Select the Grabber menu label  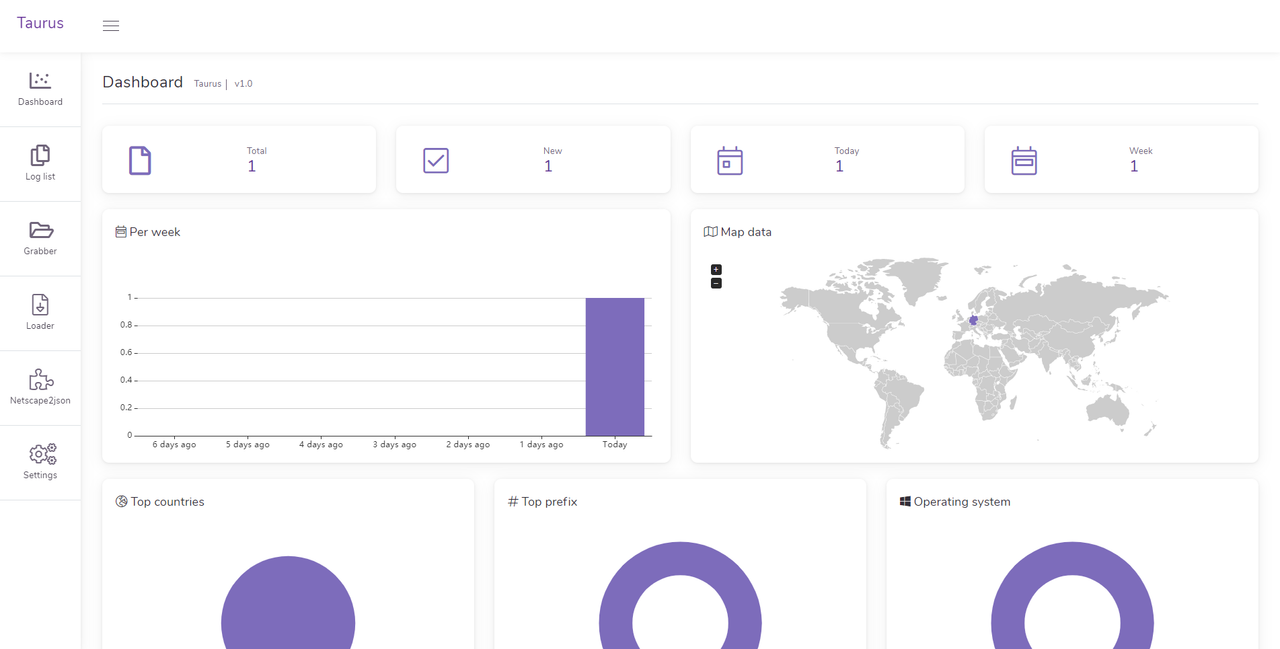coord(40,251)
